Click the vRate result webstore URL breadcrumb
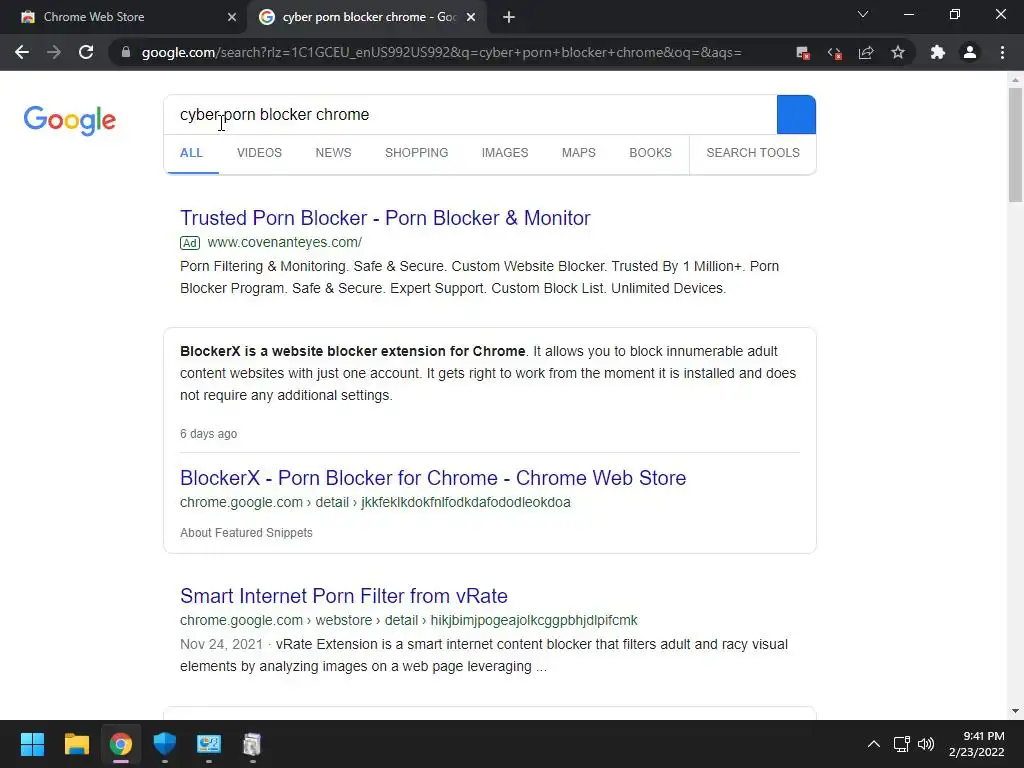The width and height of the screenshot is (1024, 768). tap(409, 620)
